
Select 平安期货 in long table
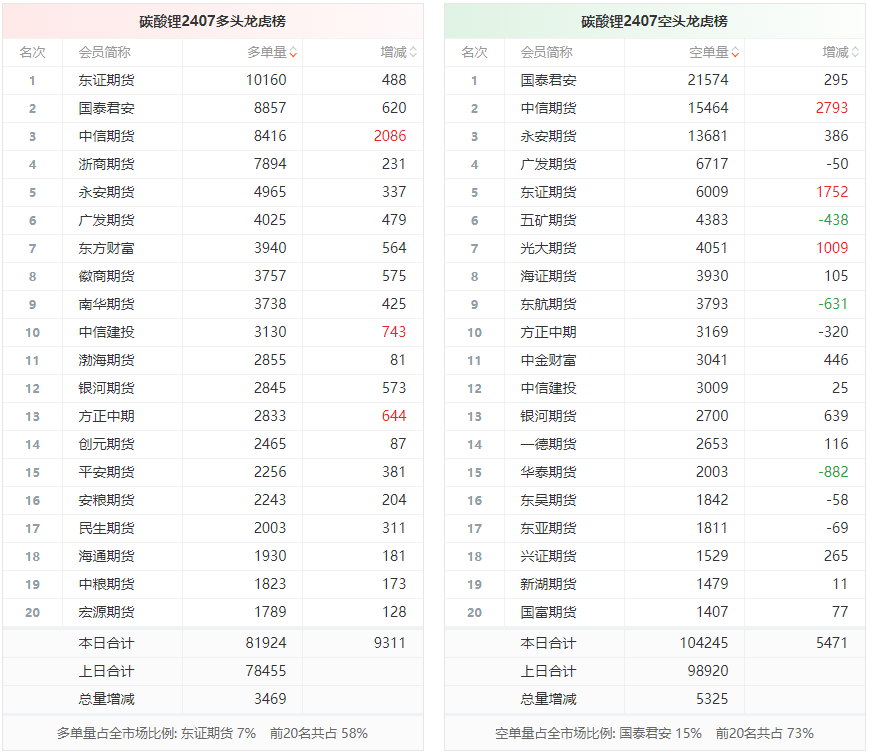click(106, 472)
